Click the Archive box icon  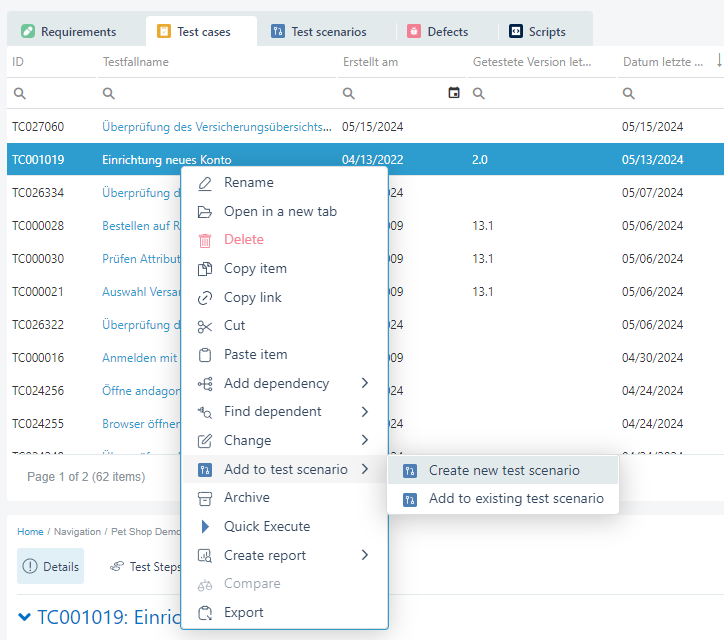[x=205, y=498]
